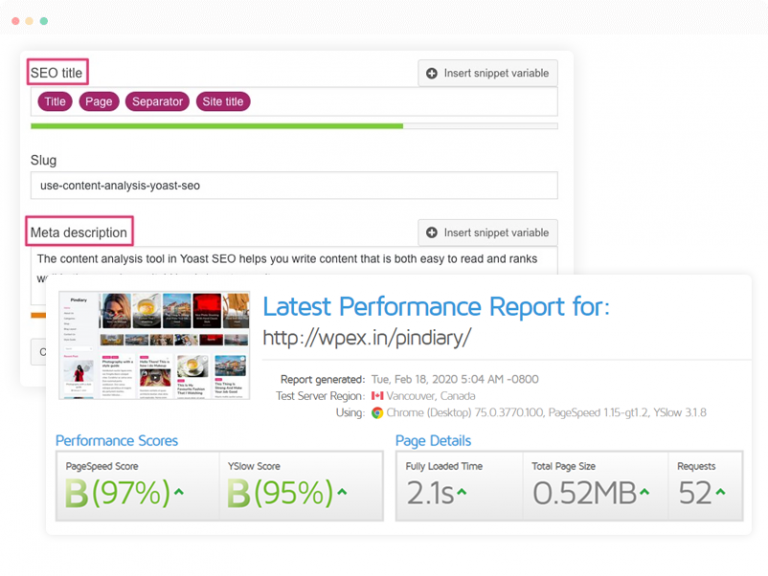Click the Performance Scores heading
768x576 pixels.
point(117,441)
